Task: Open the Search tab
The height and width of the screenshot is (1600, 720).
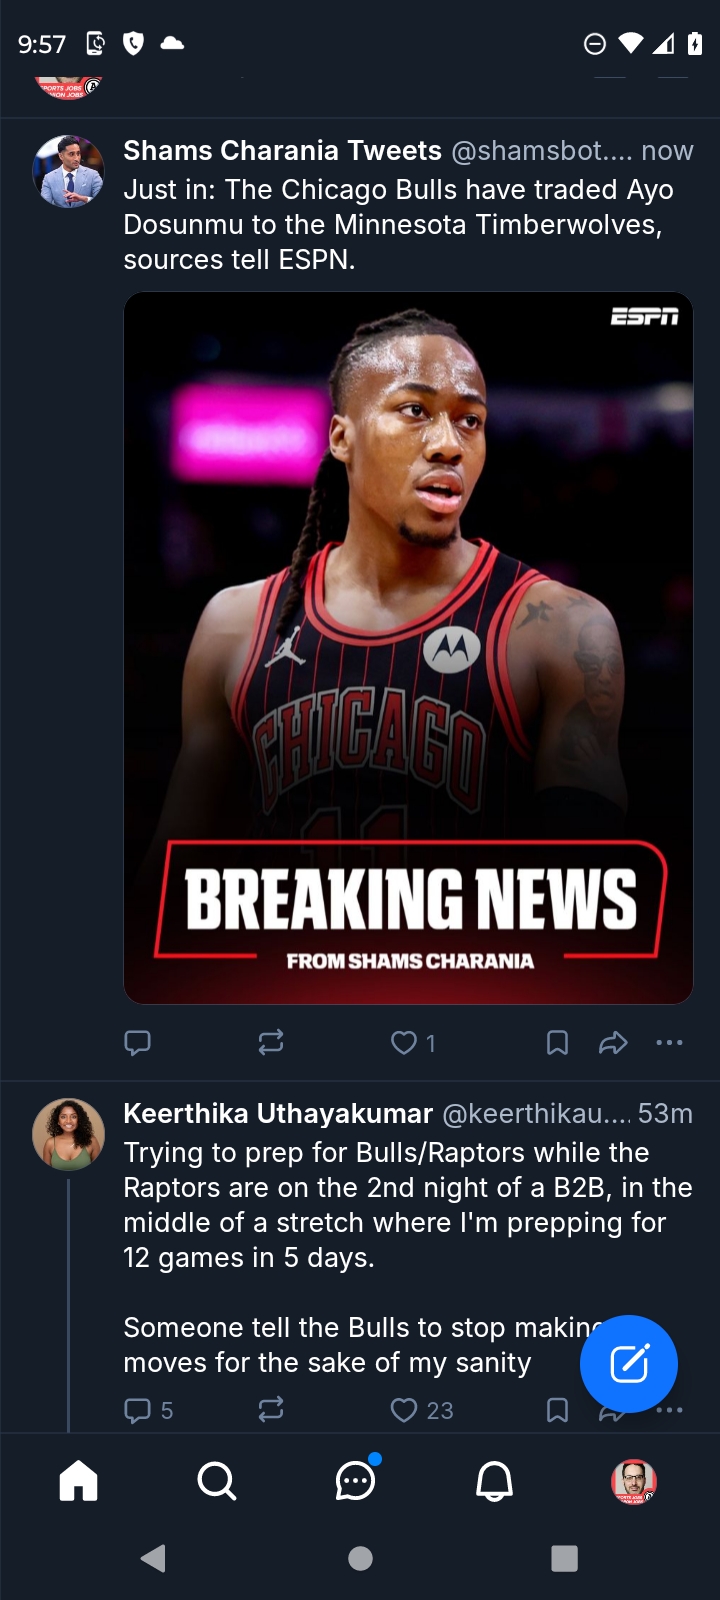Action: (216, 1481)
